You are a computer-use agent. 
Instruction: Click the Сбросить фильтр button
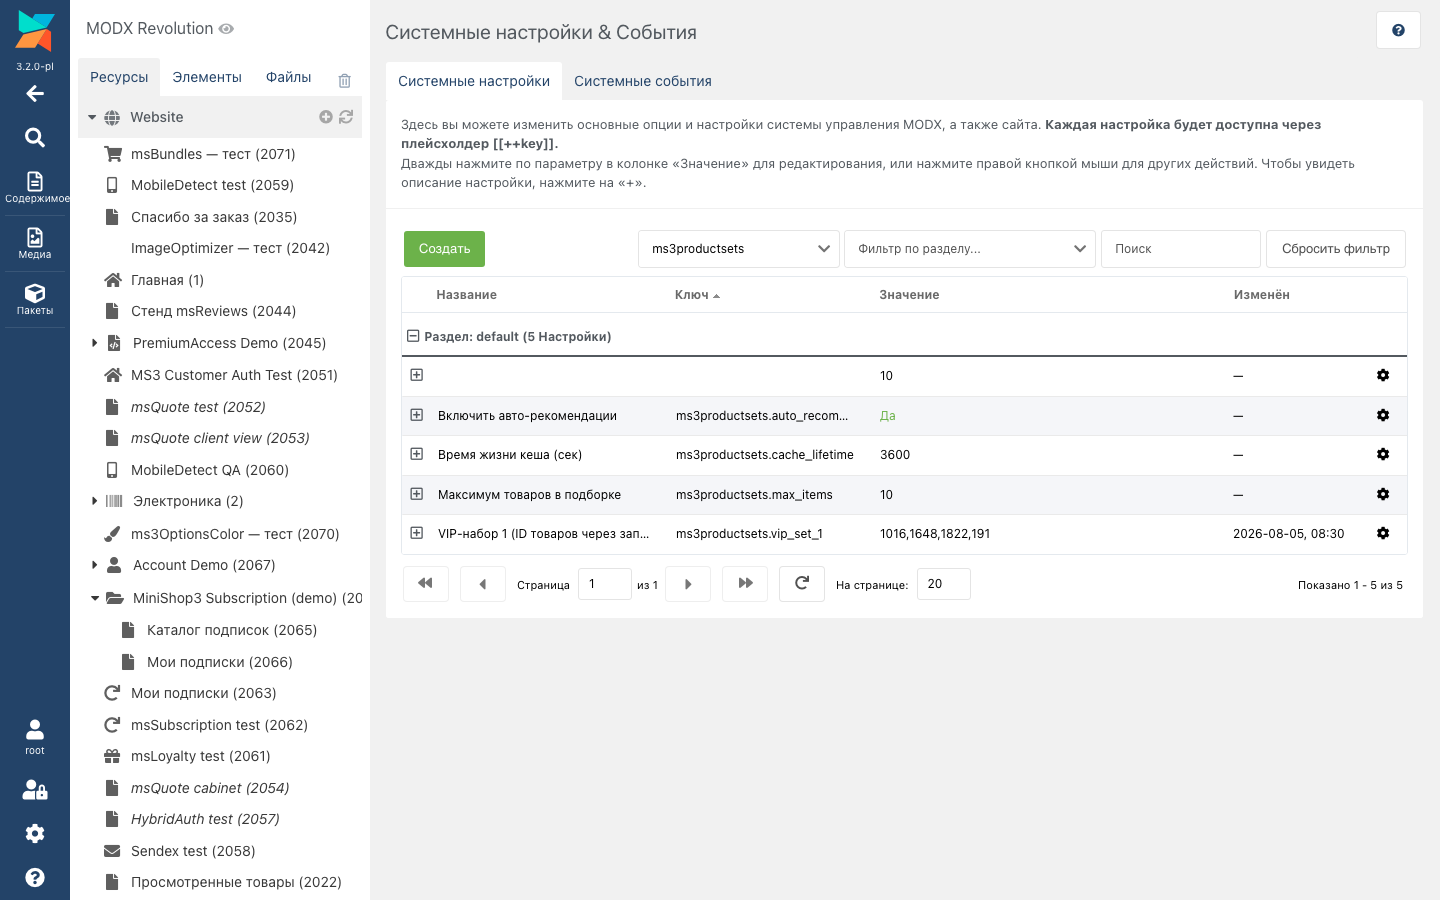click(x=1336, y=249)
